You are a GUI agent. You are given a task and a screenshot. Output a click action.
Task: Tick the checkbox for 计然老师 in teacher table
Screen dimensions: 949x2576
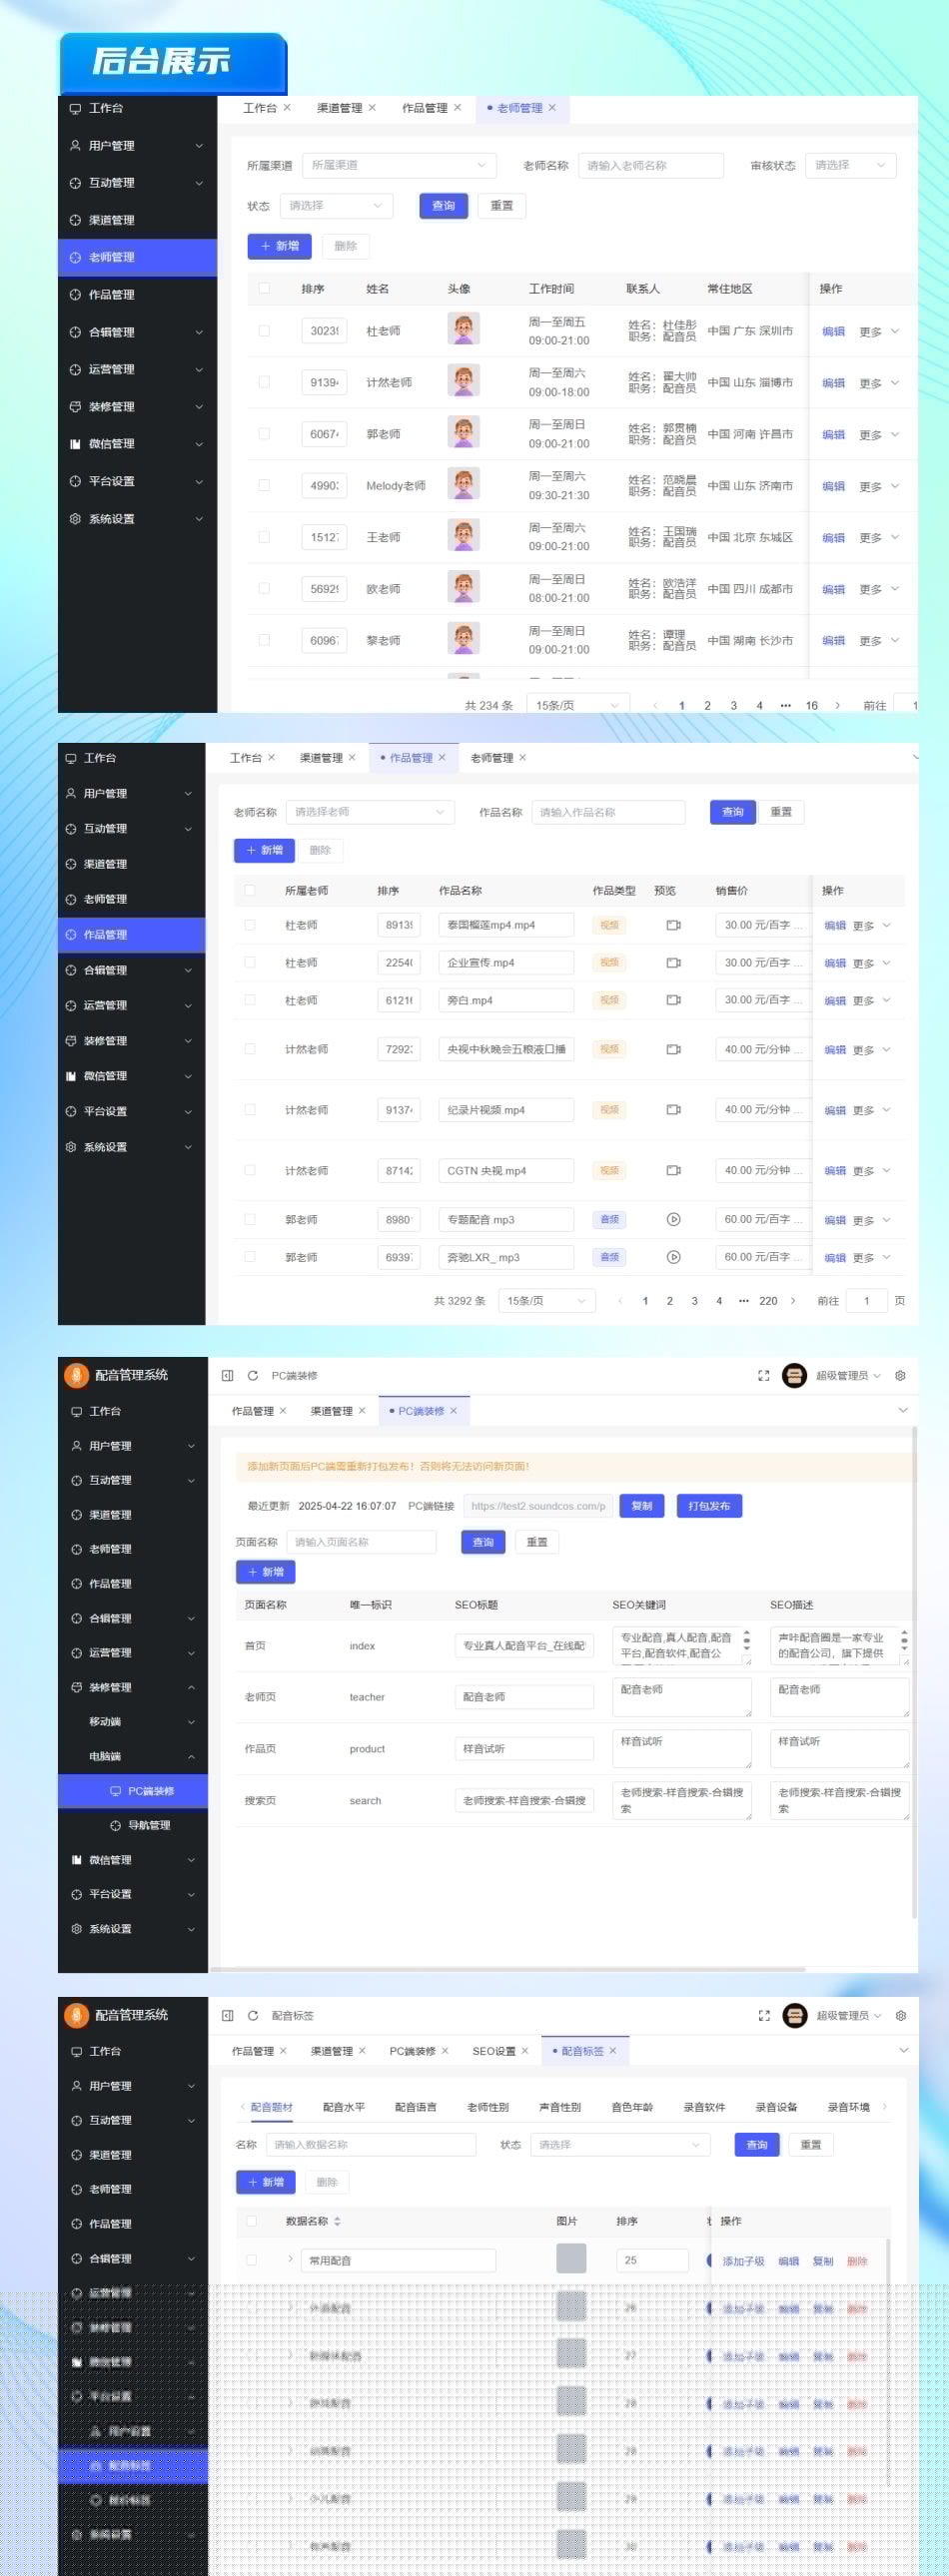click(264, 382)
